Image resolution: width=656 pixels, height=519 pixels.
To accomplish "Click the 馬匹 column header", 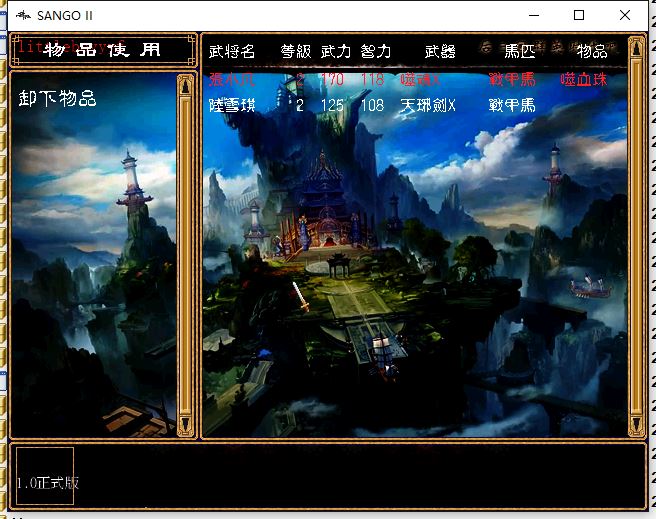I will pyautogui.click(x=520, y=51).
